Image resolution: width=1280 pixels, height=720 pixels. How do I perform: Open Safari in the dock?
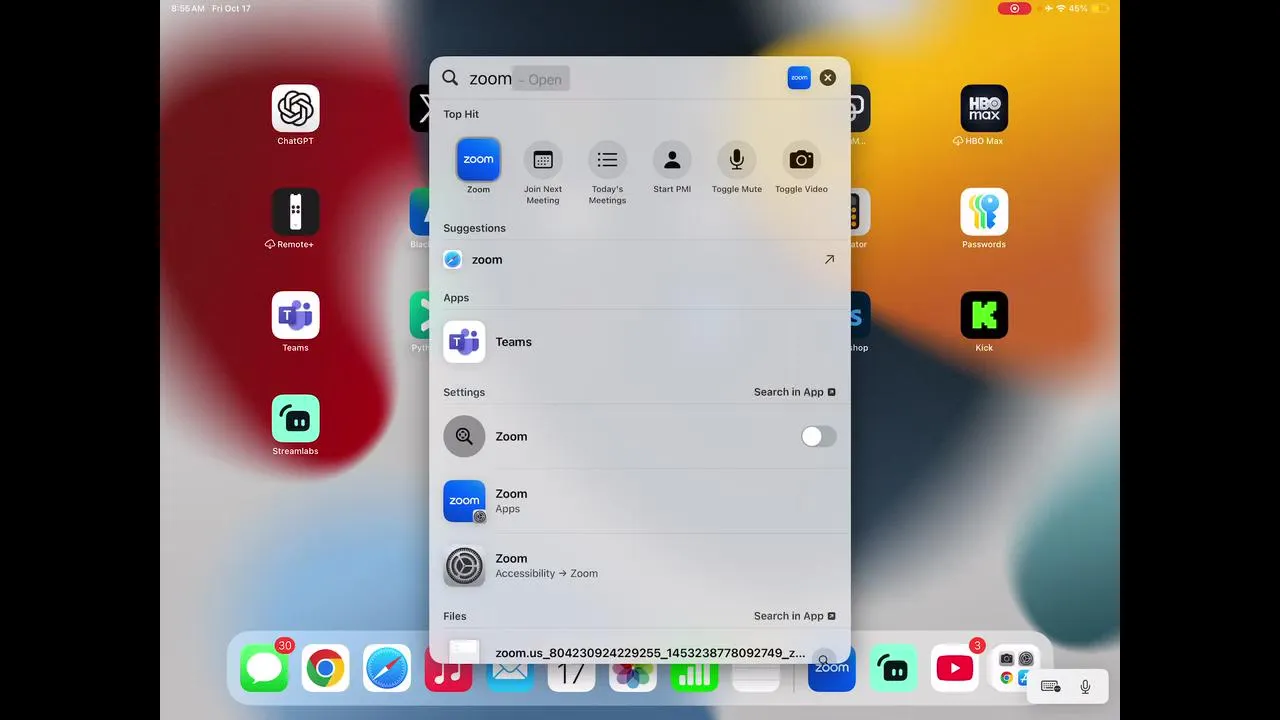point(387,668)
